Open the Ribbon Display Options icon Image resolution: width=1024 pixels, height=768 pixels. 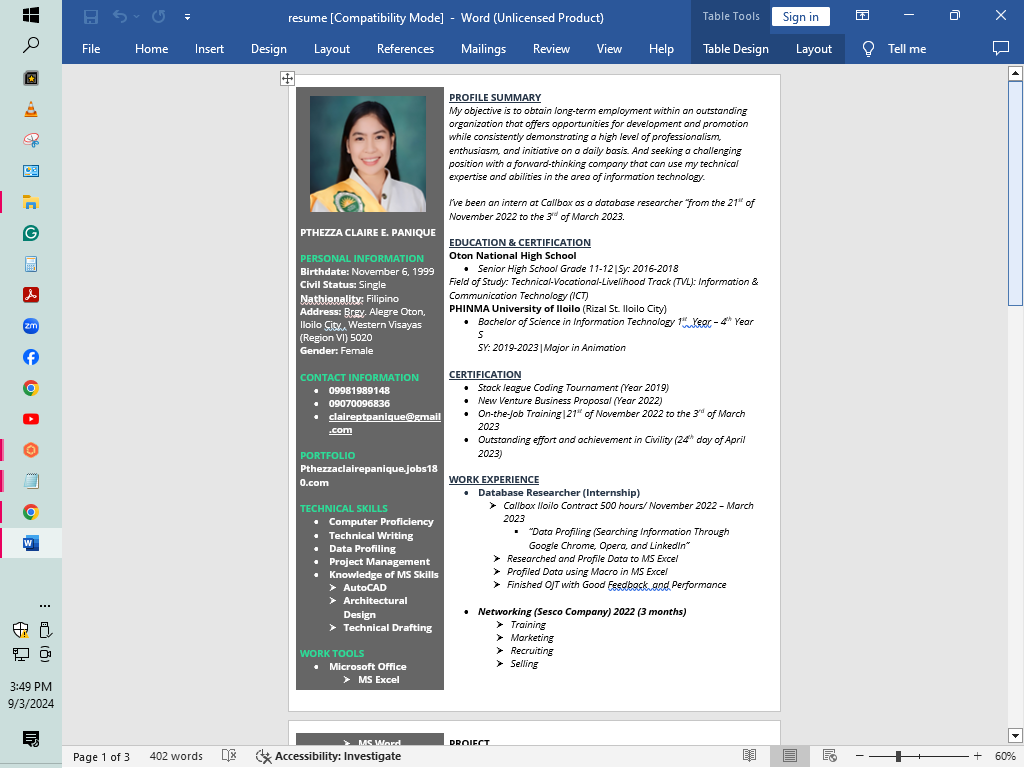click(x=862, y=16)
